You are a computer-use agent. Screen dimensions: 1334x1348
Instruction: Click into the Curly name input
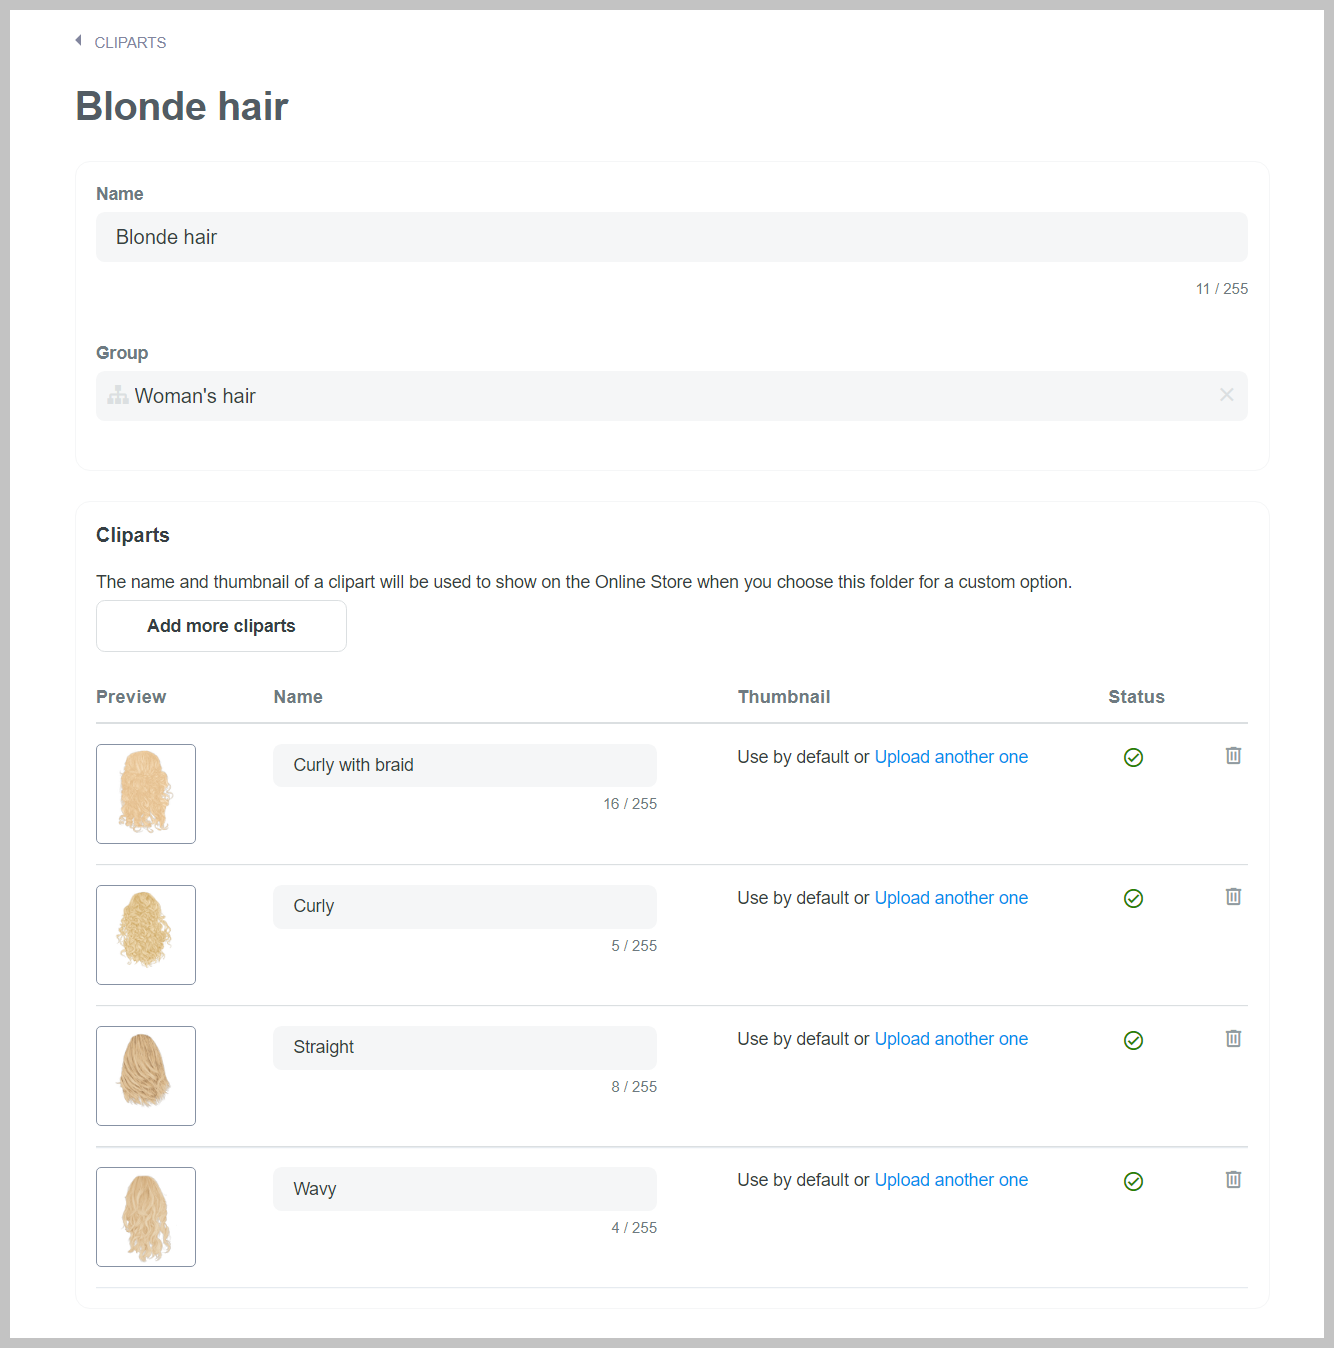(464, 906)
